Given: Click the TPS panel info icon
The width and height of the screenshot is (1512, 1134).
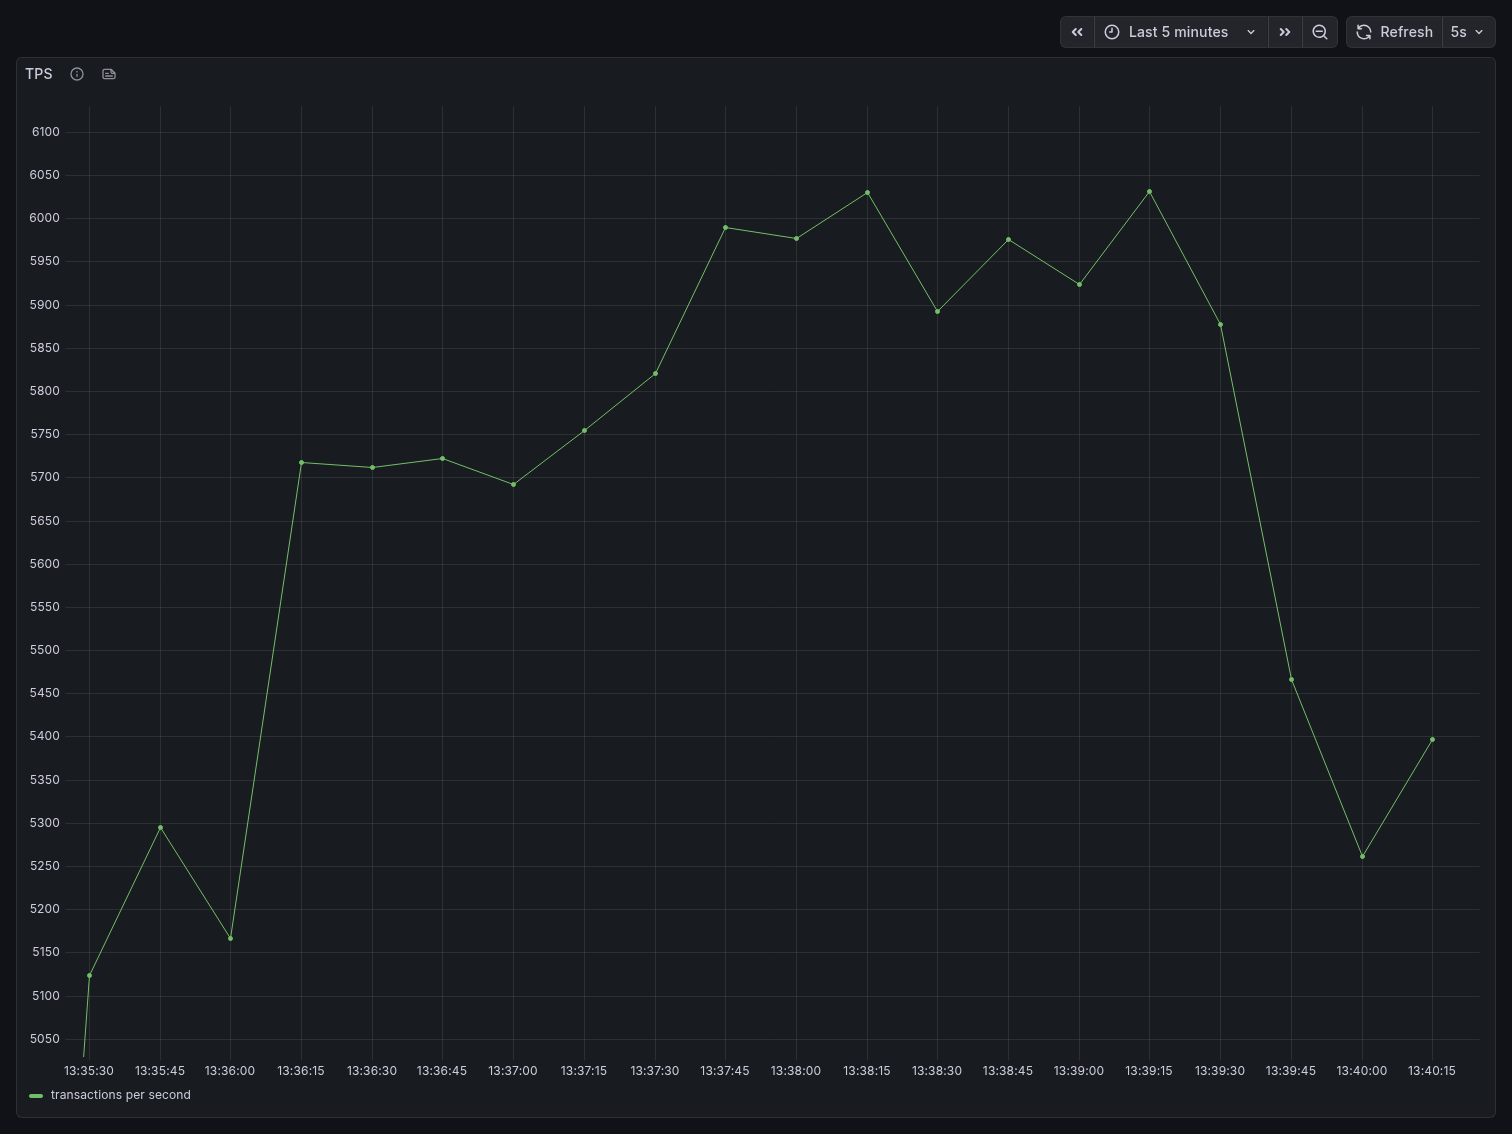Looking at the screenshot, I should (x=77, y=74).
